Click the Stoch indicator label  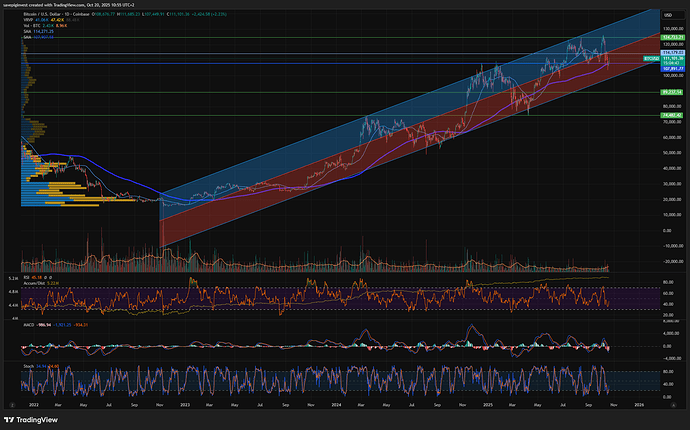tap(25, 367)
